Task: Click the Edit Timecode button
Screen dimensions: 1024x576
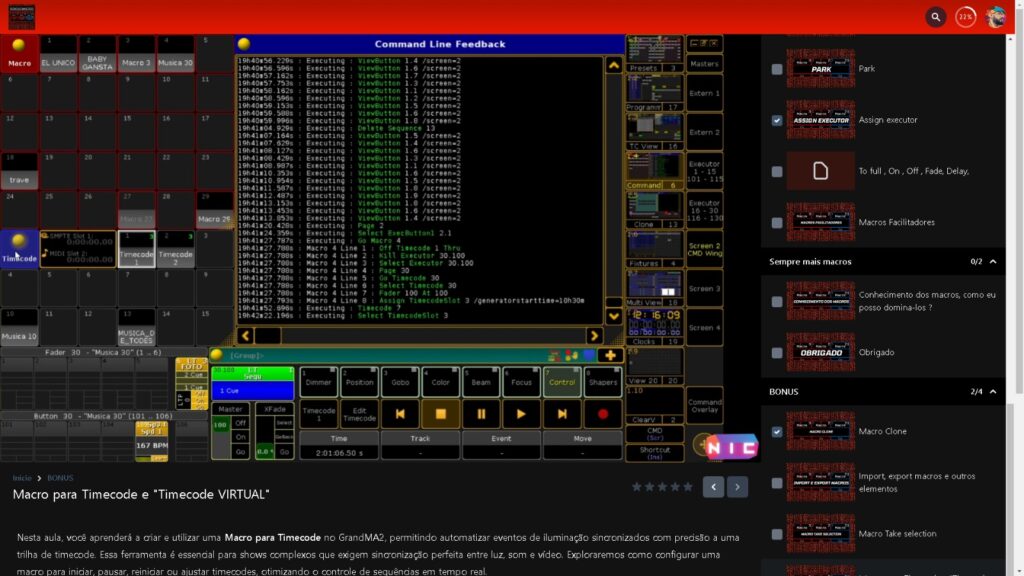Action: coord(359,413)
